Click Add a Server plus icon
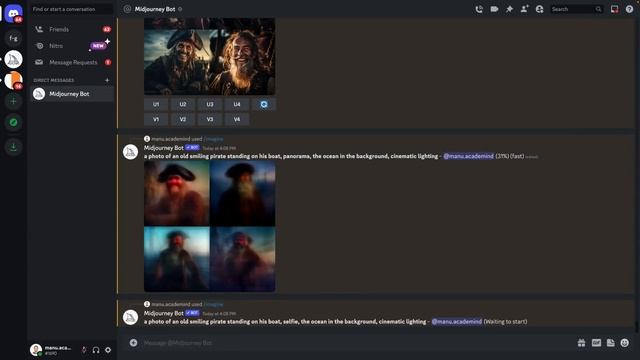The width and height of the screenshot is (640, 360). (x=13, y=101)
